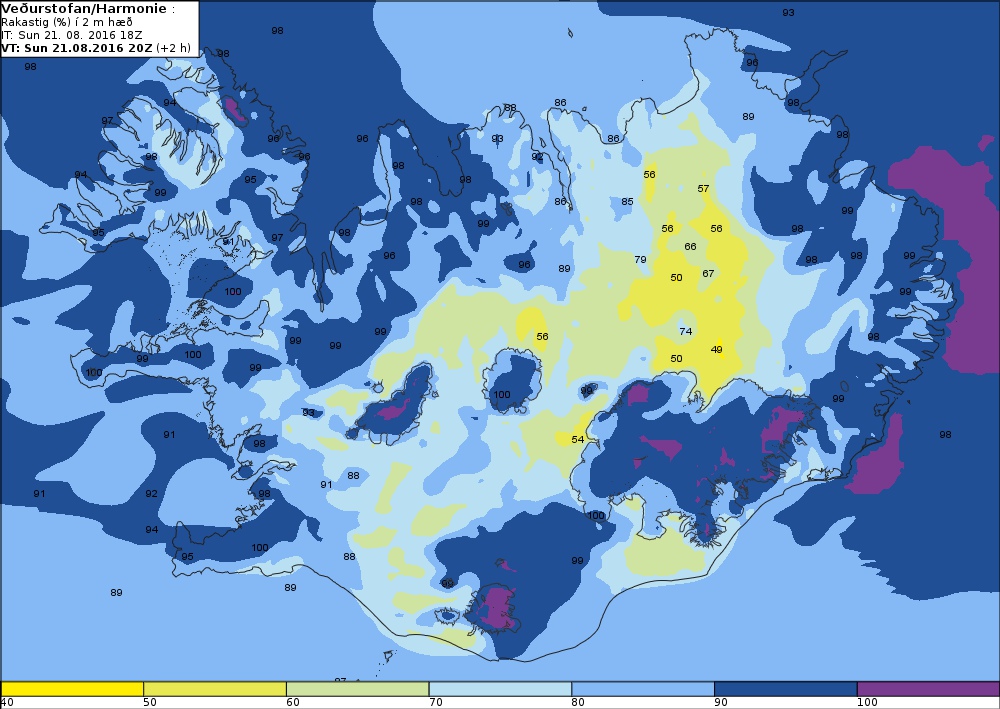The image size is (1000, 709).
Task: Click the medium blue 80–90 legend swatch
Action: coord(643,689)
